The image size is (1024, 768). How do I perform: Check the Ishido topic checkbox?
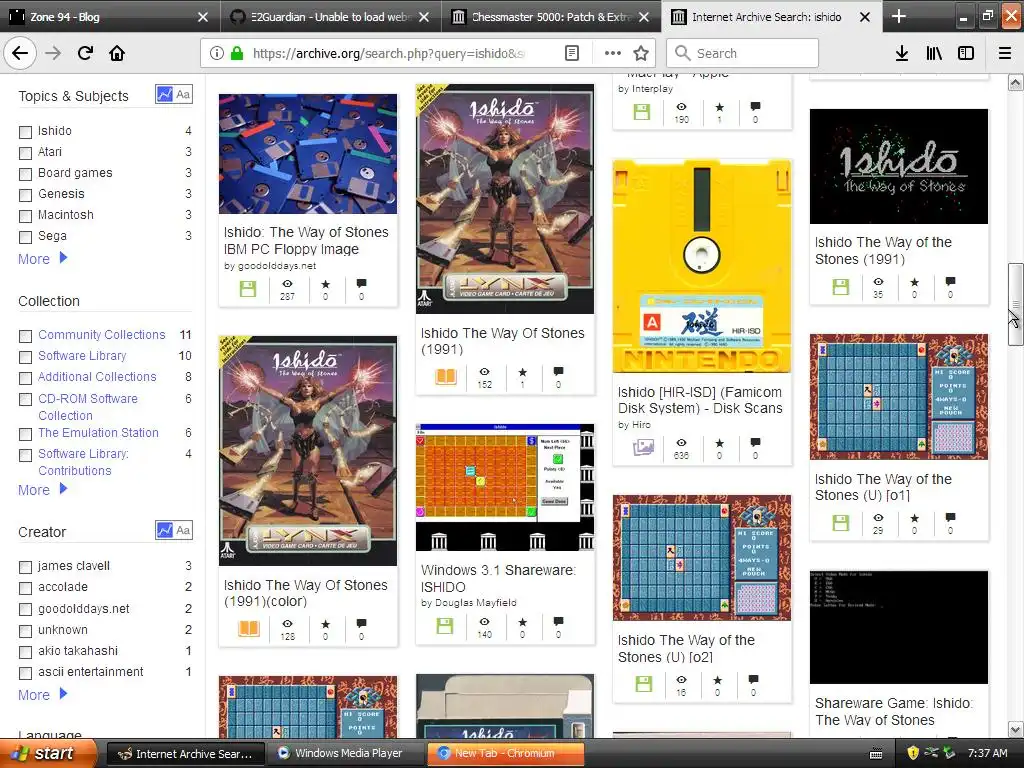[x=25, y=132]
